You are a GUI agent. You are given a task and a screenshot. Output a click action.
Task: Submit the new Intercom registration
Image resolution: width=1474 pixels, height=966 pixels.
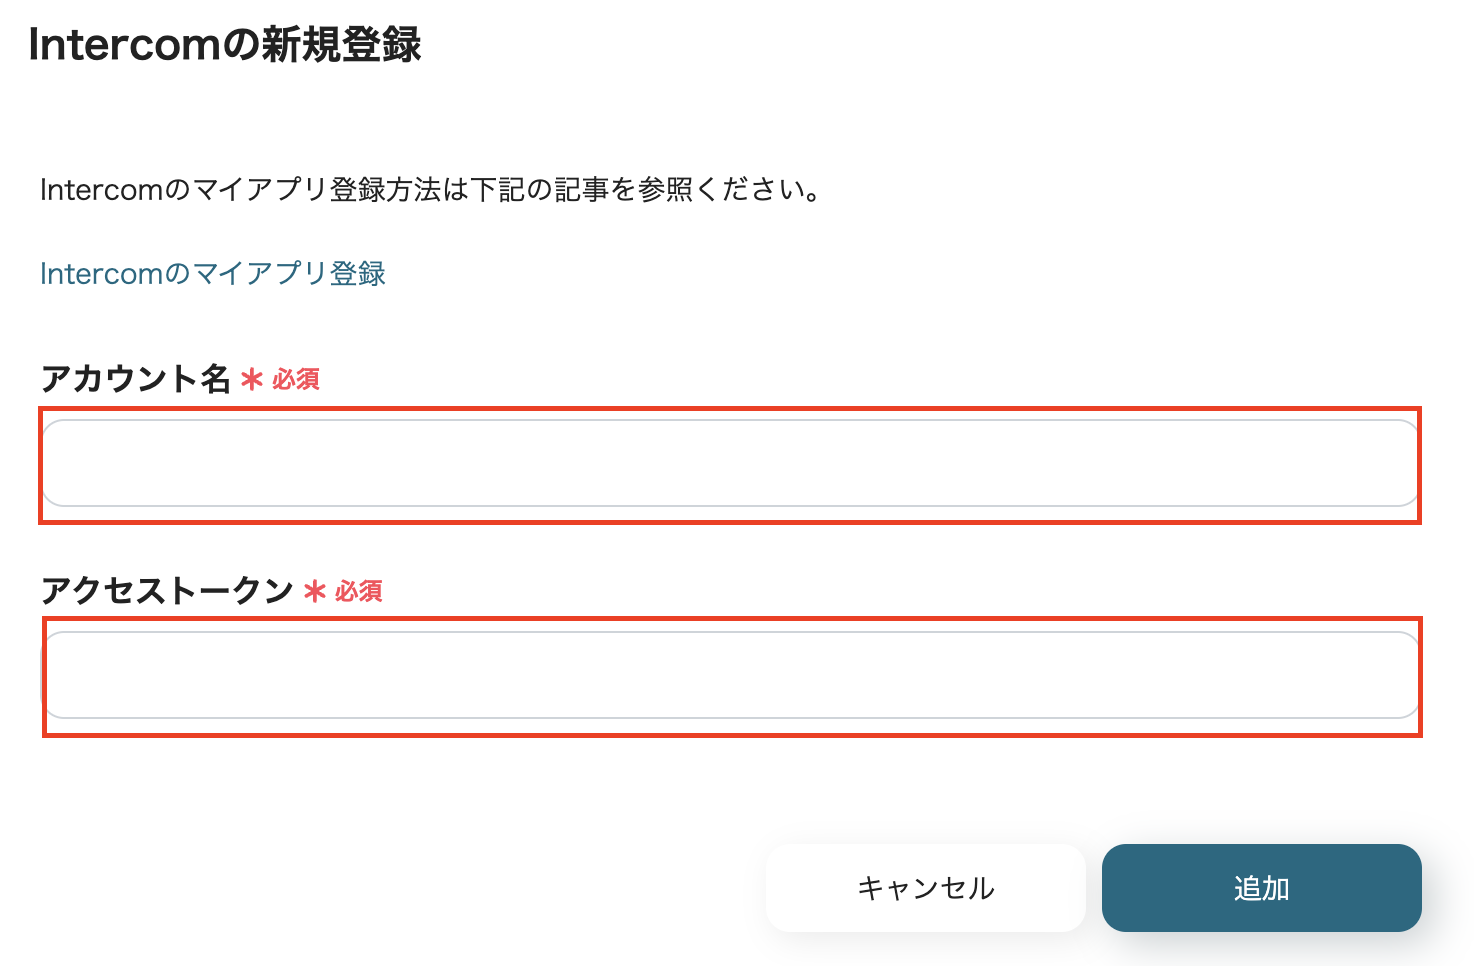(x=1261, y=887)
